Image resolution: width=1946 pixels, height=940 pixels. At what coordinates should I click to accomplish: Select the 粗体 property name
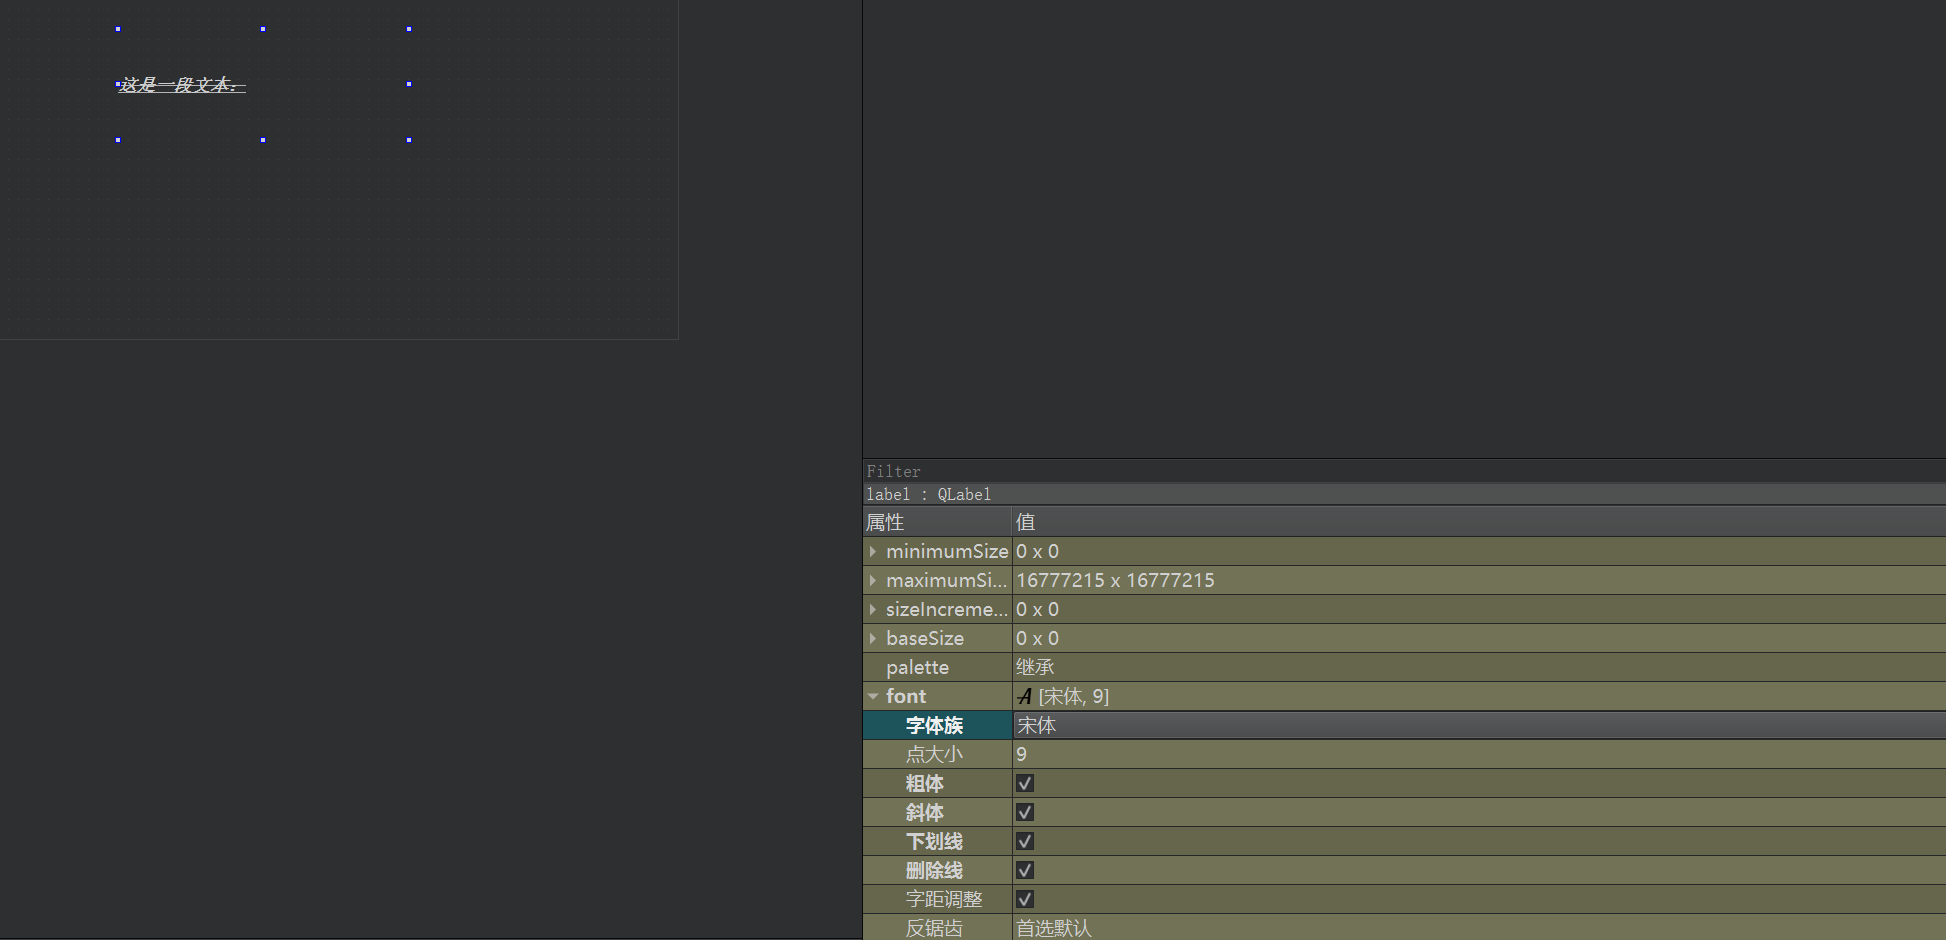pos(924,783)
